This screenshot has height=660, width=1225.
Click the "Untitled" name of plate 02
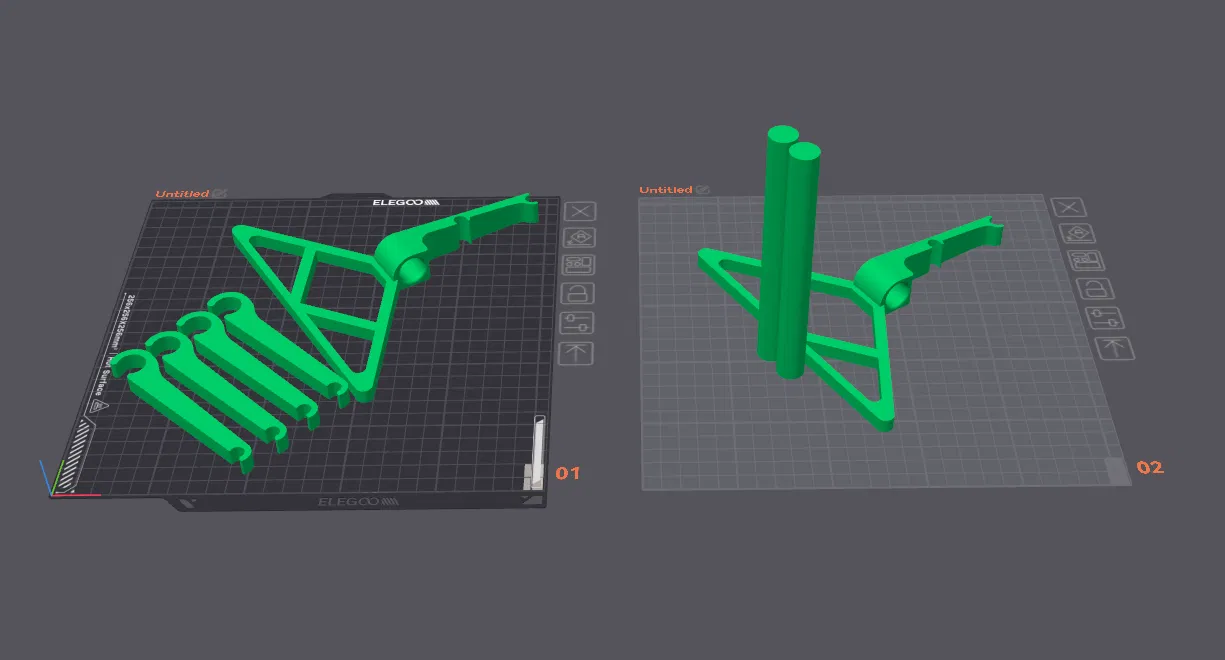tap(666, 190)
